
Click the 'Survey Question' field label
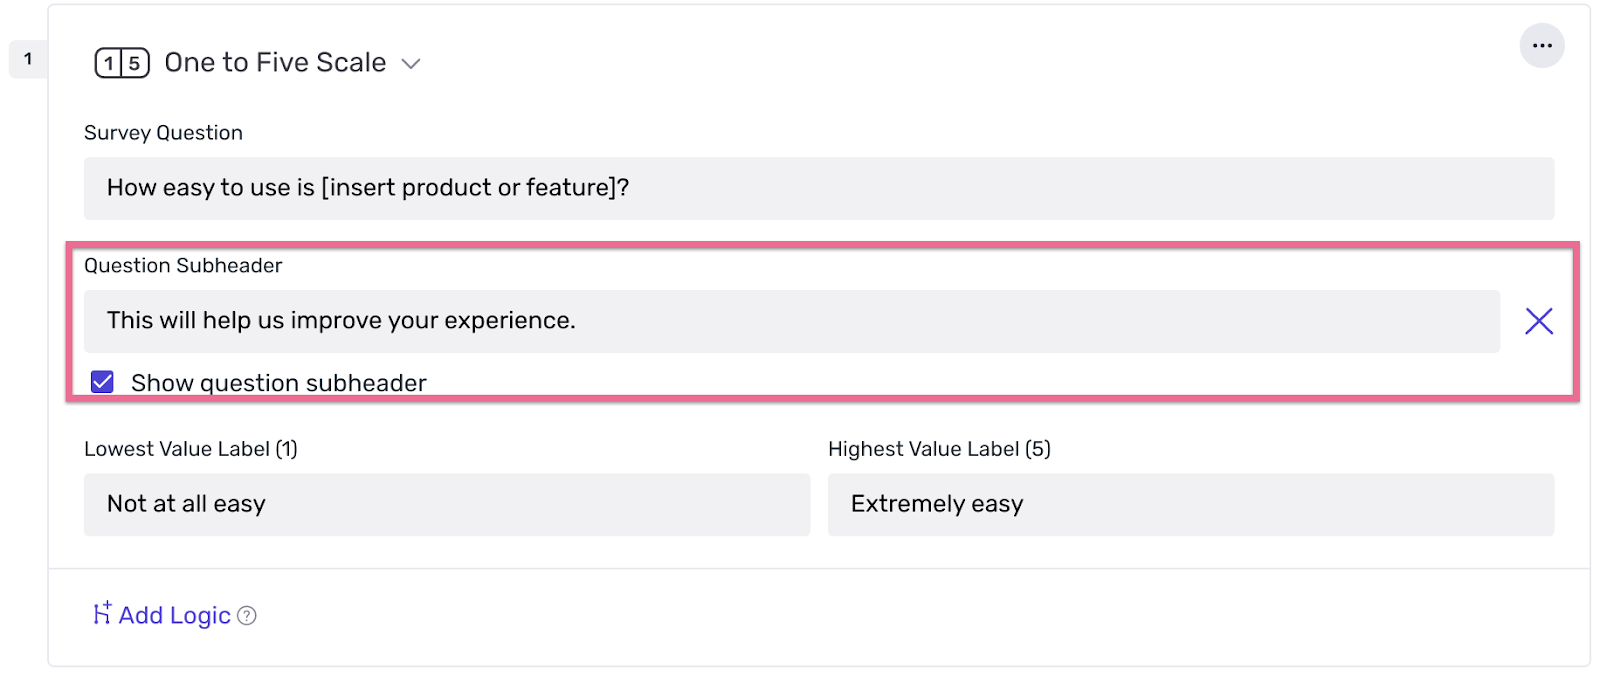(163, 133)
